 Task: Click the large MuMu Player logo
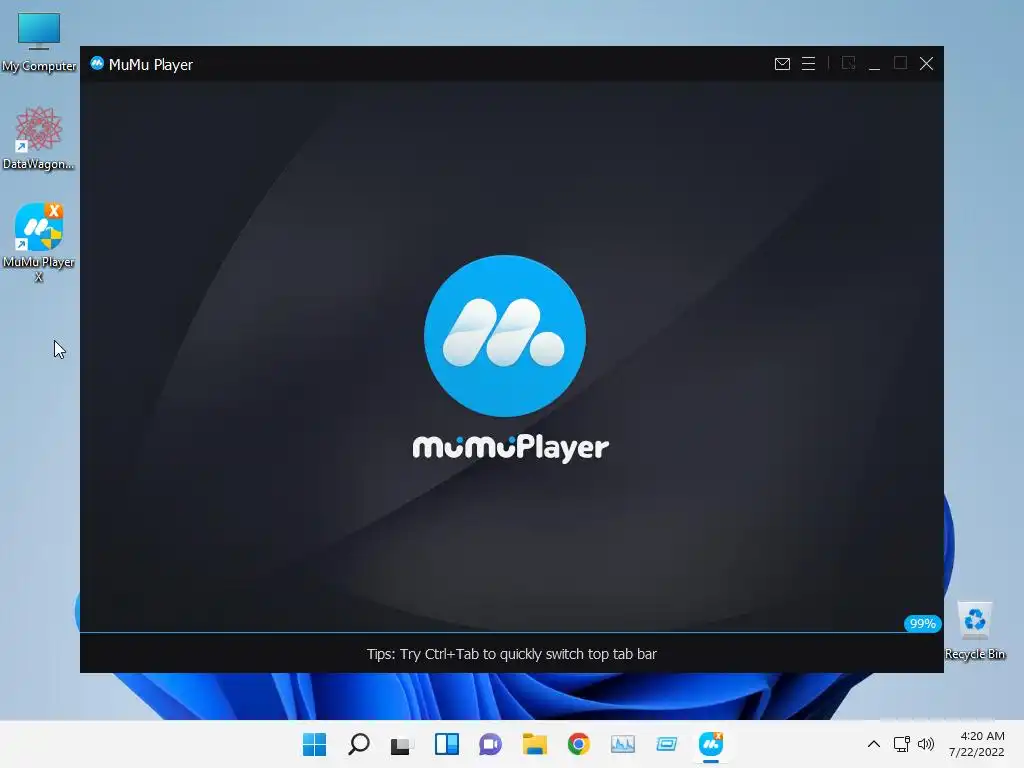pos(505,336)
